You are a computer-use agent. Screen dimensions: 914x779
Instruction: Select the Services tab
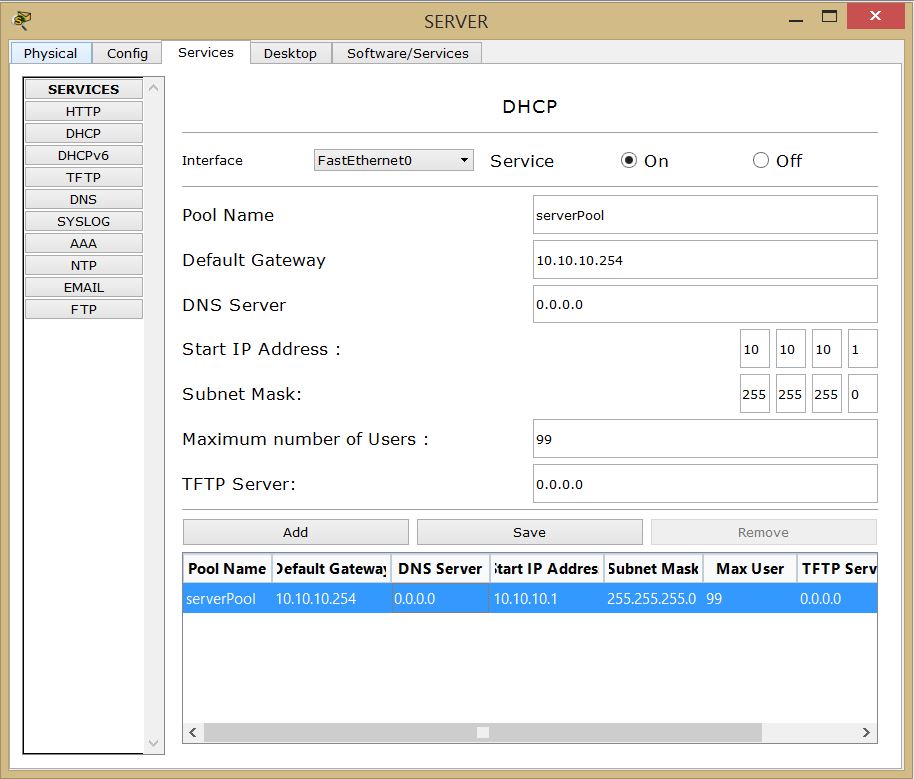[x=206, y=52]
